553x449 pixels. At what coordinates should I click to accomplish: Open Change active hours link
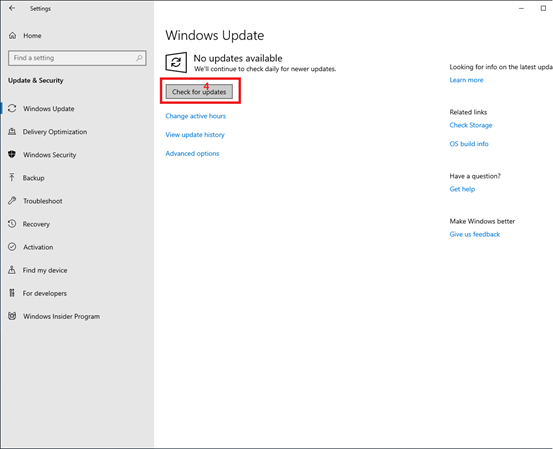tap(195, 116)
